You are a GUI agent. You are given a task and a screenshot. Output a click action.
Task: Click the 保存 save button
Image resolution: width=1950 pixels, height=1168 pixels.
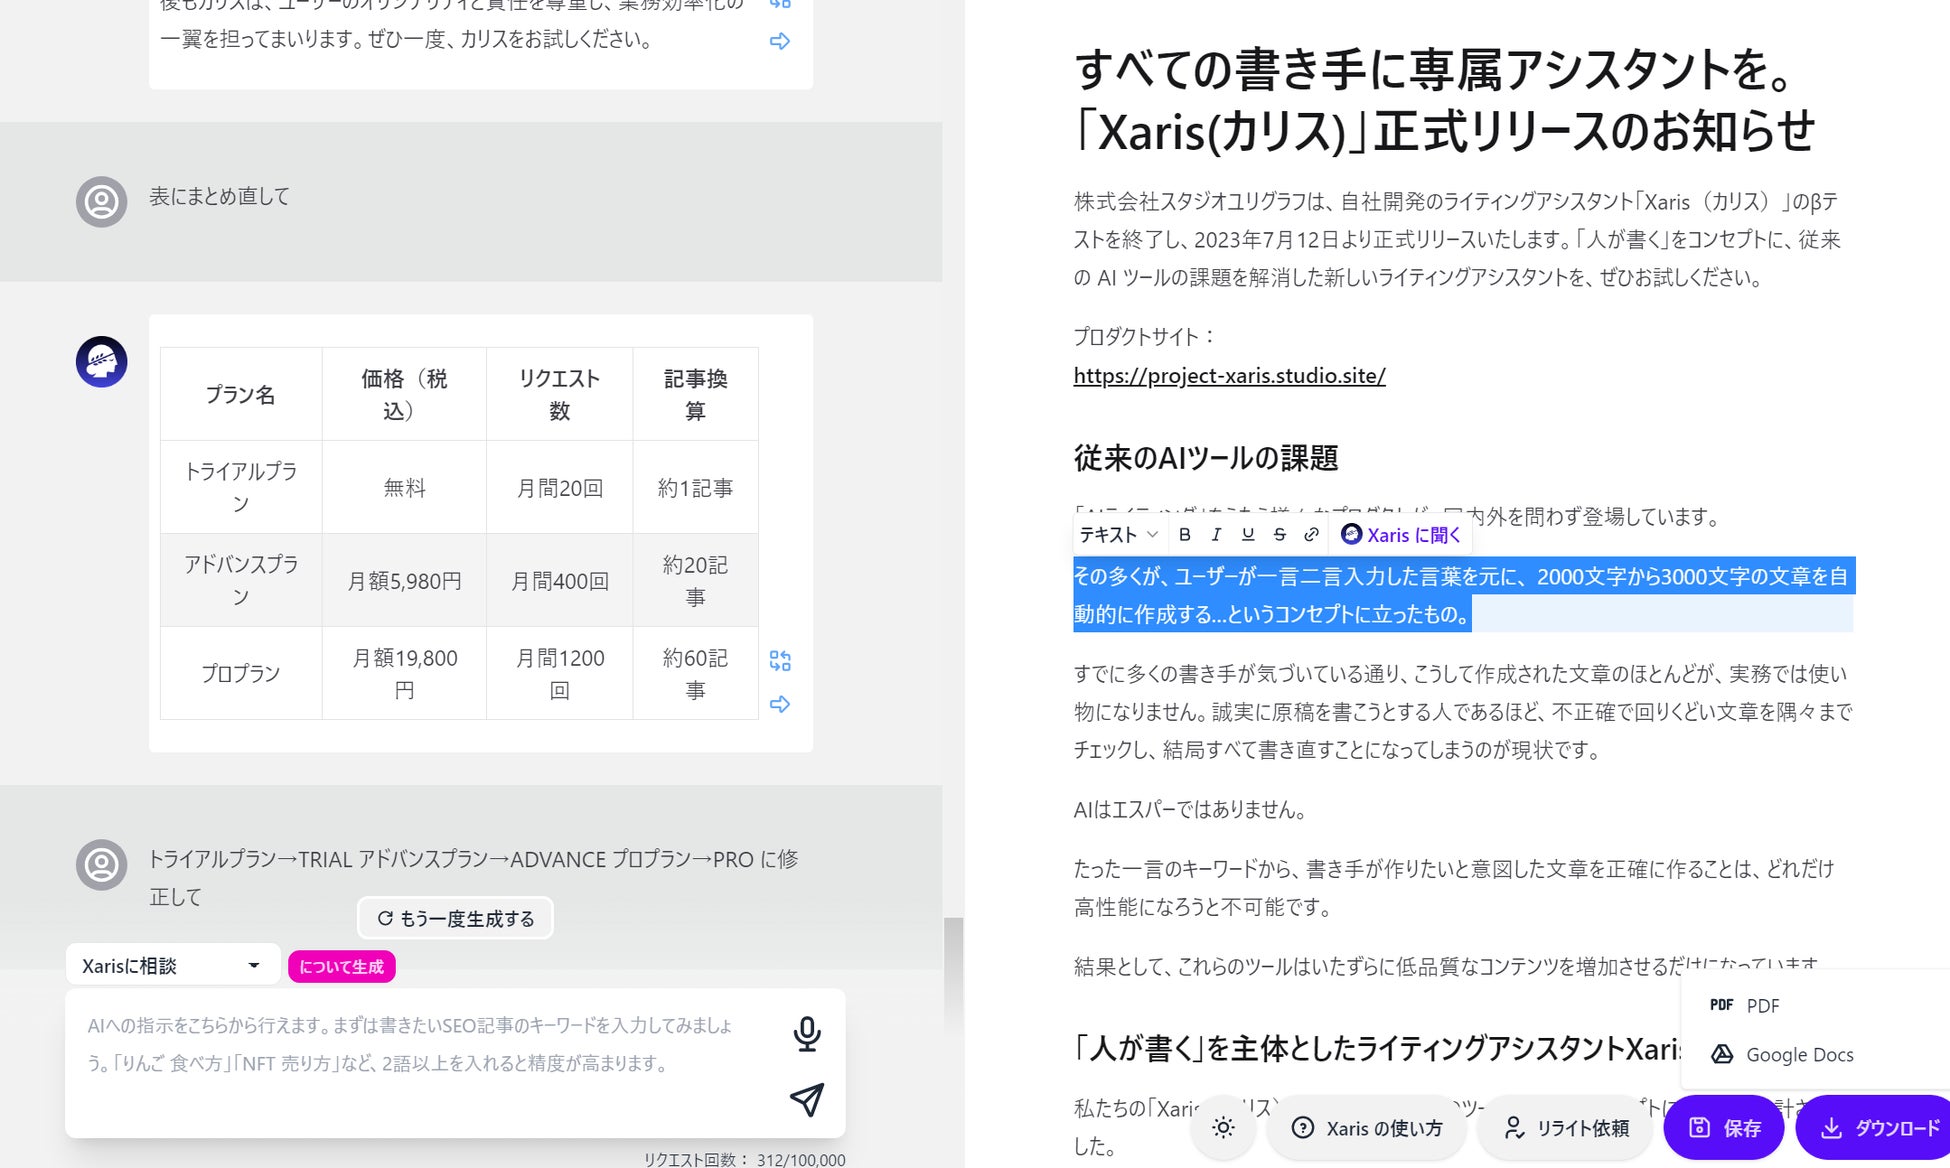point(1724,1128)
